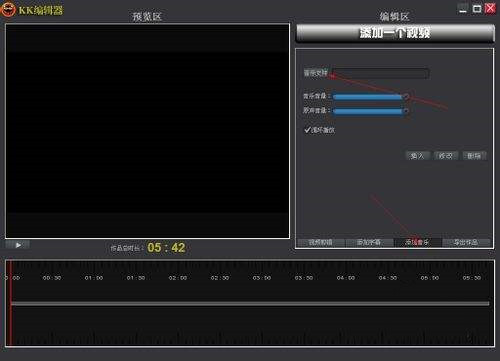Click the 01:00 mark on timeline
The width and height of the screenshot is (500, 361).
tap(94, 278)
